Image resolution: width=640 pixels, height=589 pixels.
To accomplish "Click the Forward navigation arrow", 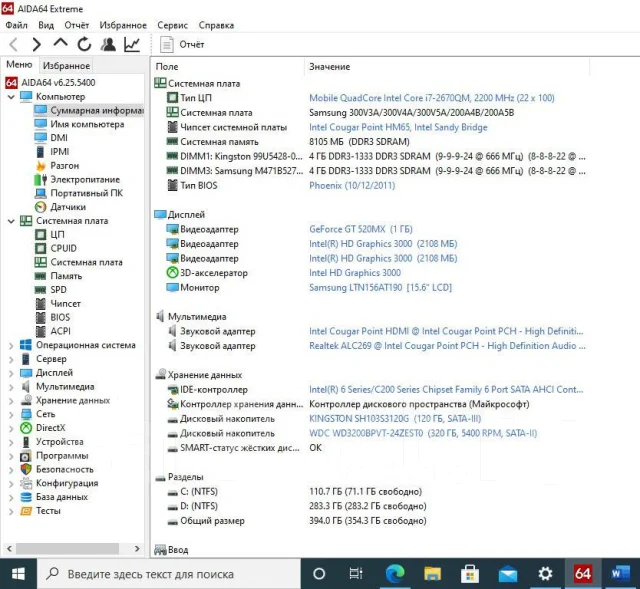I will pos(36,44).
